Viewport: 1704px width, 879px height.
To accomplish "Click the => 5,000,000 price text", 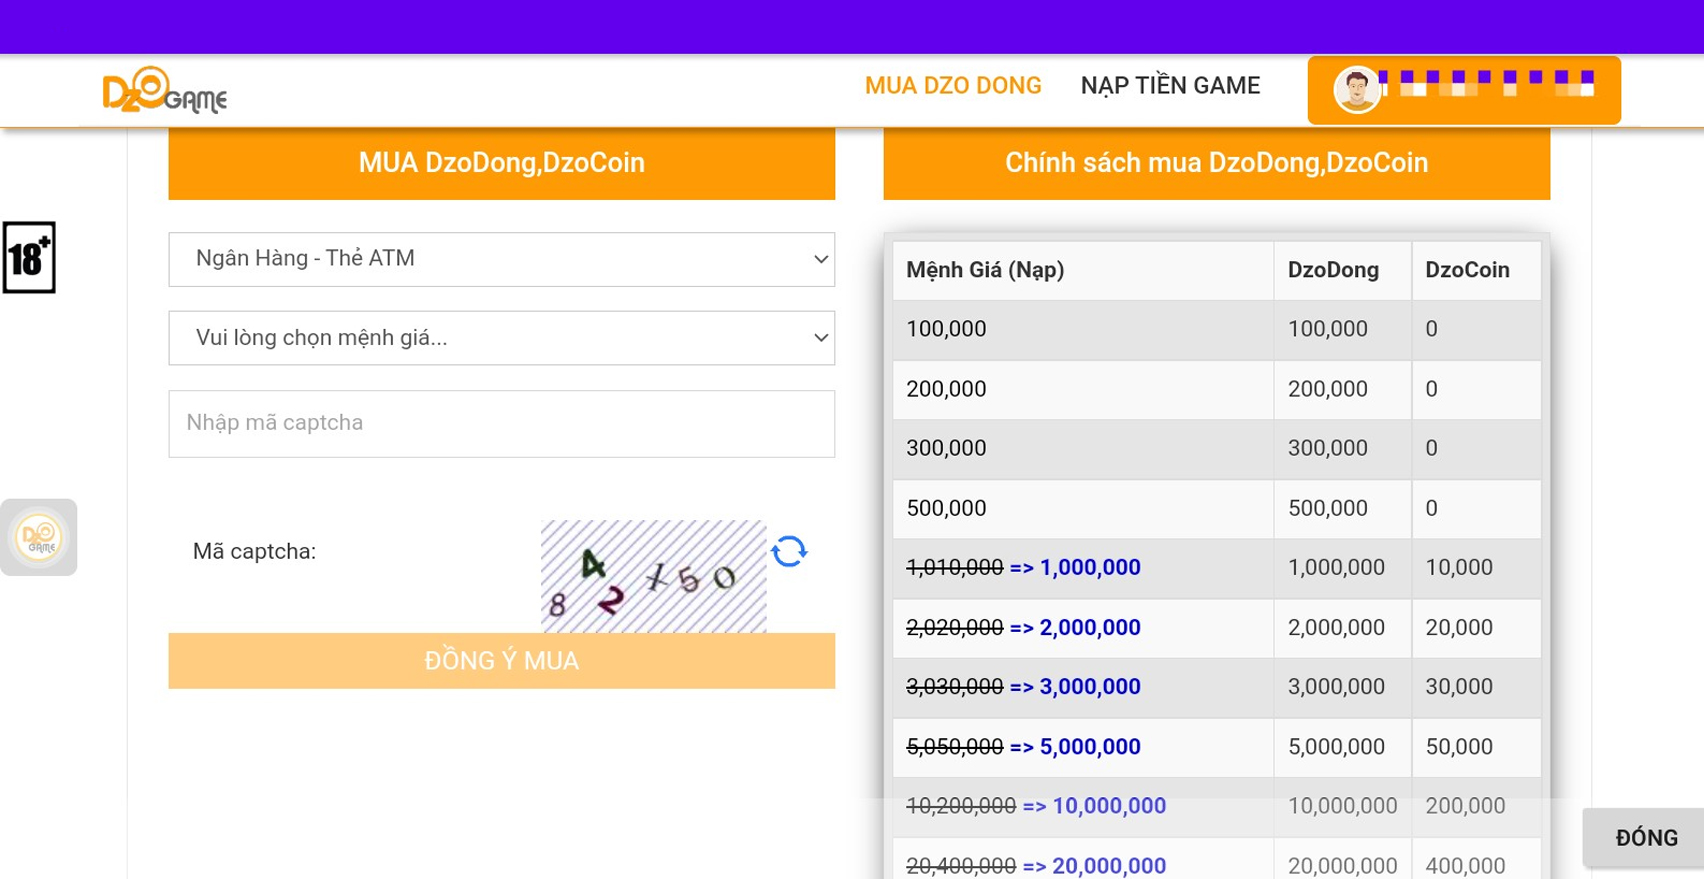I will (x=1075, y=747).
